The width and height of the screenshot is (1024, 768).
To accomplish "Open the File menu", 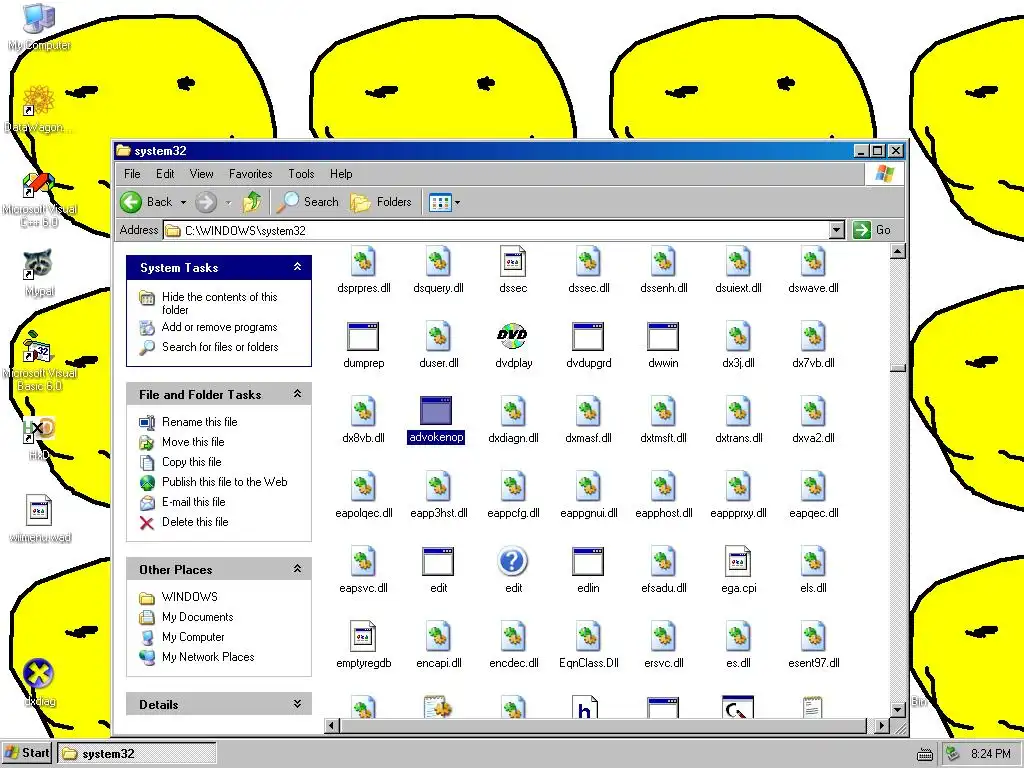I will pos(132,174).
